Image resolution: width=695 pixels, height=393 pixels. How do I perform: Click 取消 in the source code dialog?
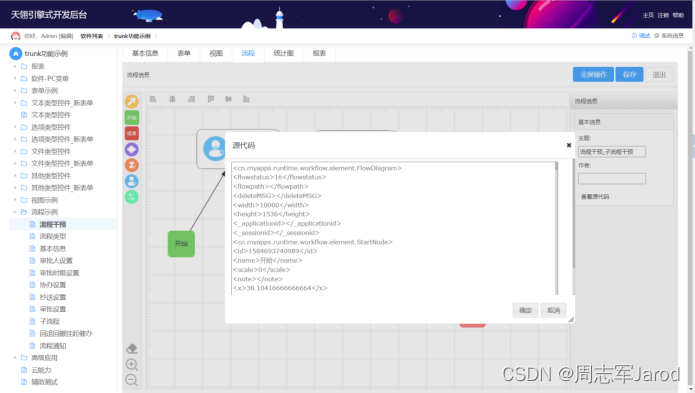point(554,310)
